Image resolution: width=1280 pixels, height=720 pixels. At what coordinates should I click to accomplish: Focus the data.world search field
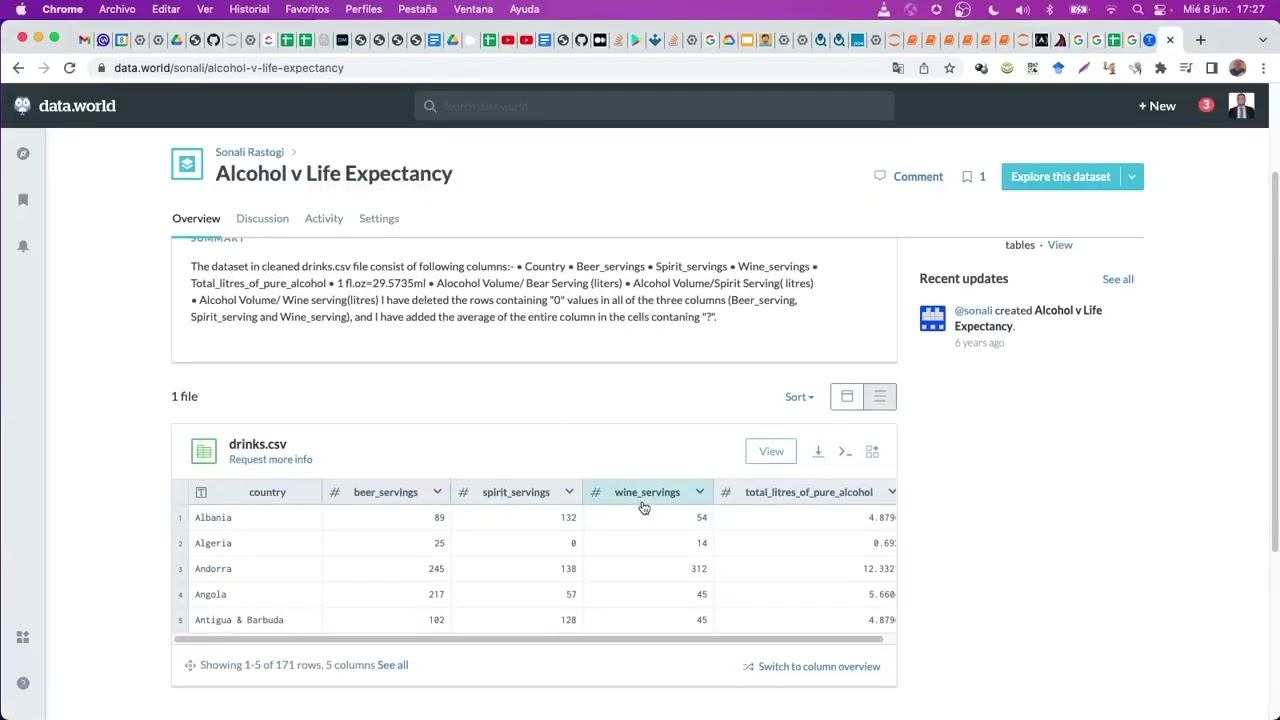click(654, 106)
